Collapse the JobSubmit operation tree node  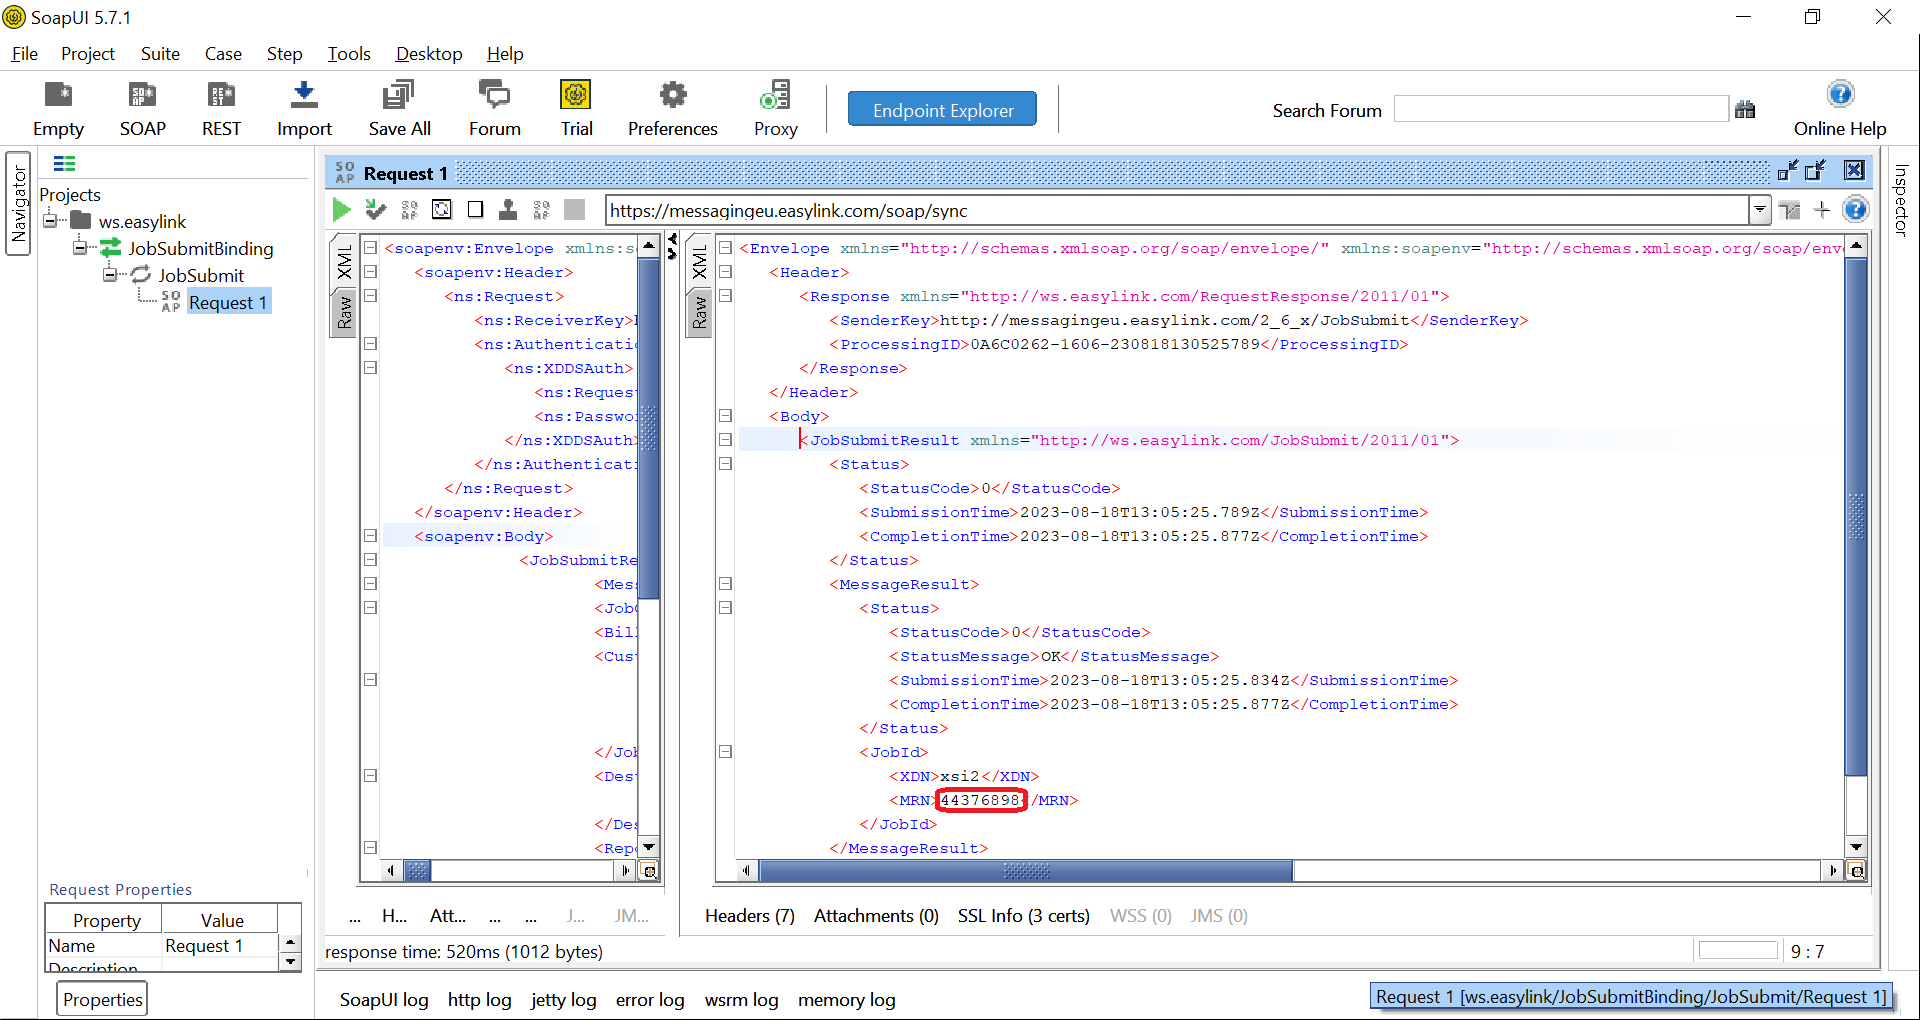[110, 275]
